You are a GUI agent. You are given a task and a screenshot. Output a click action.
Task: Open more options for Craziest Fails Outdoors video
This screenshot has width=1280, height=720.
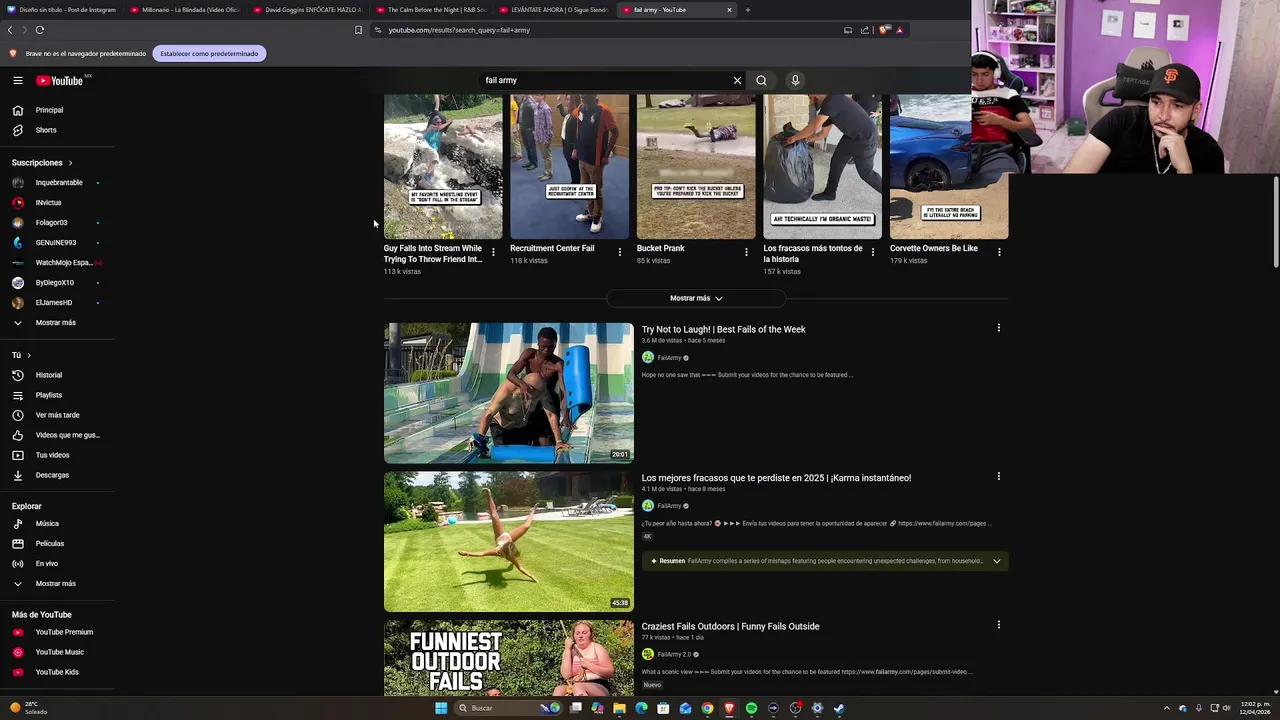998,625
